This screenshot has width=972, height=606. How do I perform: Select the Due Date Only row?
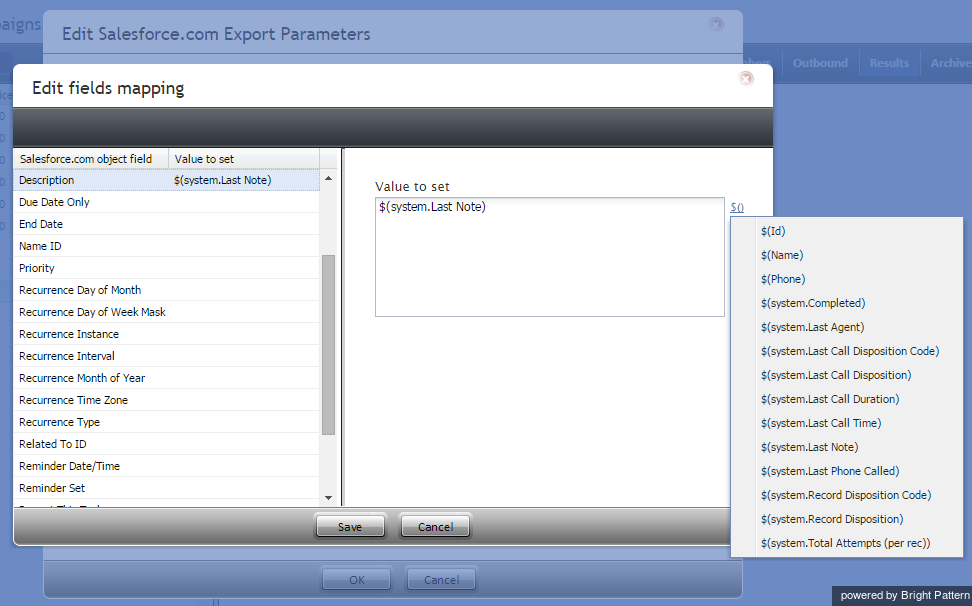[x=166, y=202]
